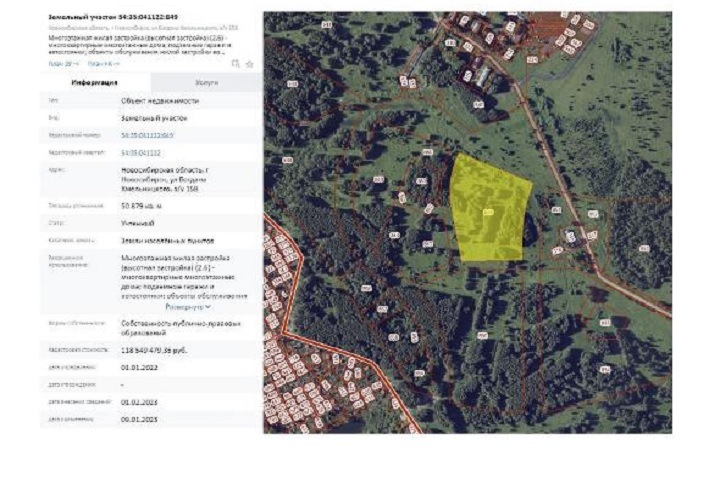
Task: Click the bookmark/copy icon beside the star
Action: 236,63
